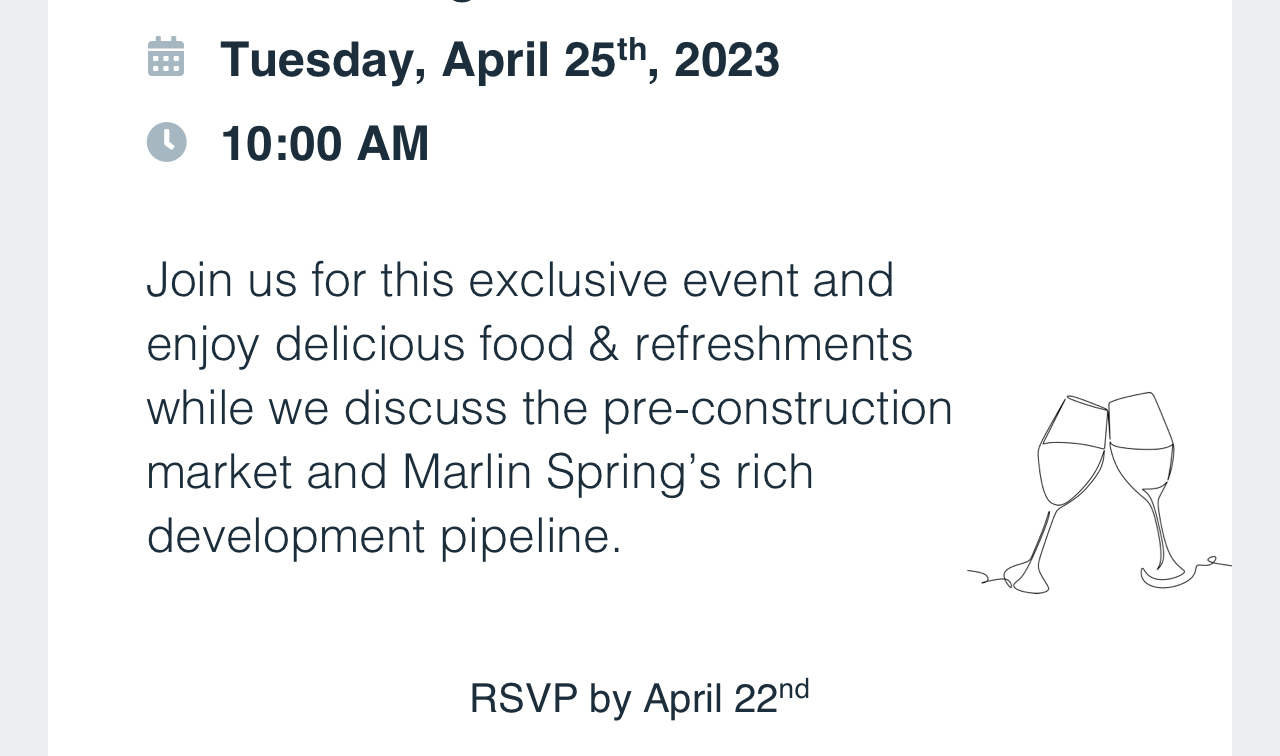Click the clock icon beside 10:00 AM
The image size is (1280, 756).
pos(167,142)
